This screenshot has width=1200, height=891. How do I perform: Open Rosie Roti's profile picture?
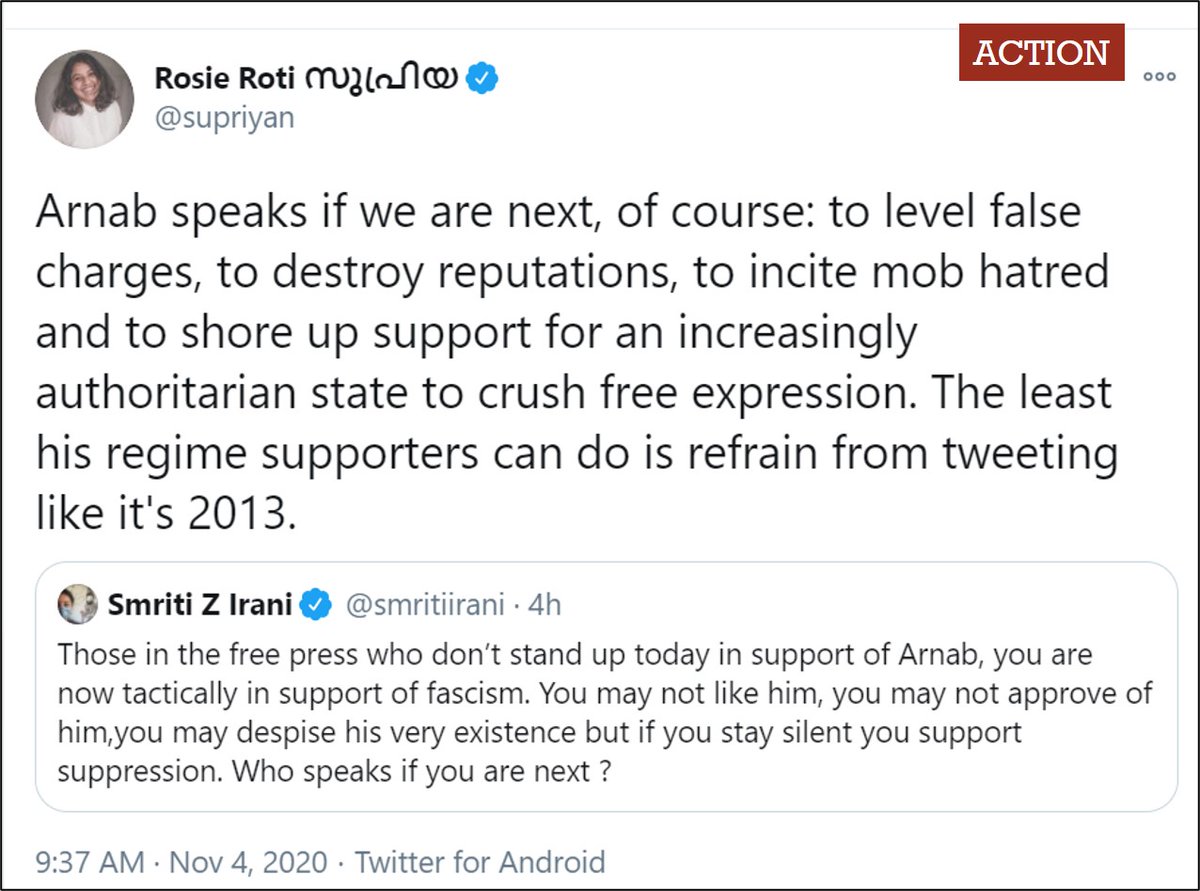[85, 98]
